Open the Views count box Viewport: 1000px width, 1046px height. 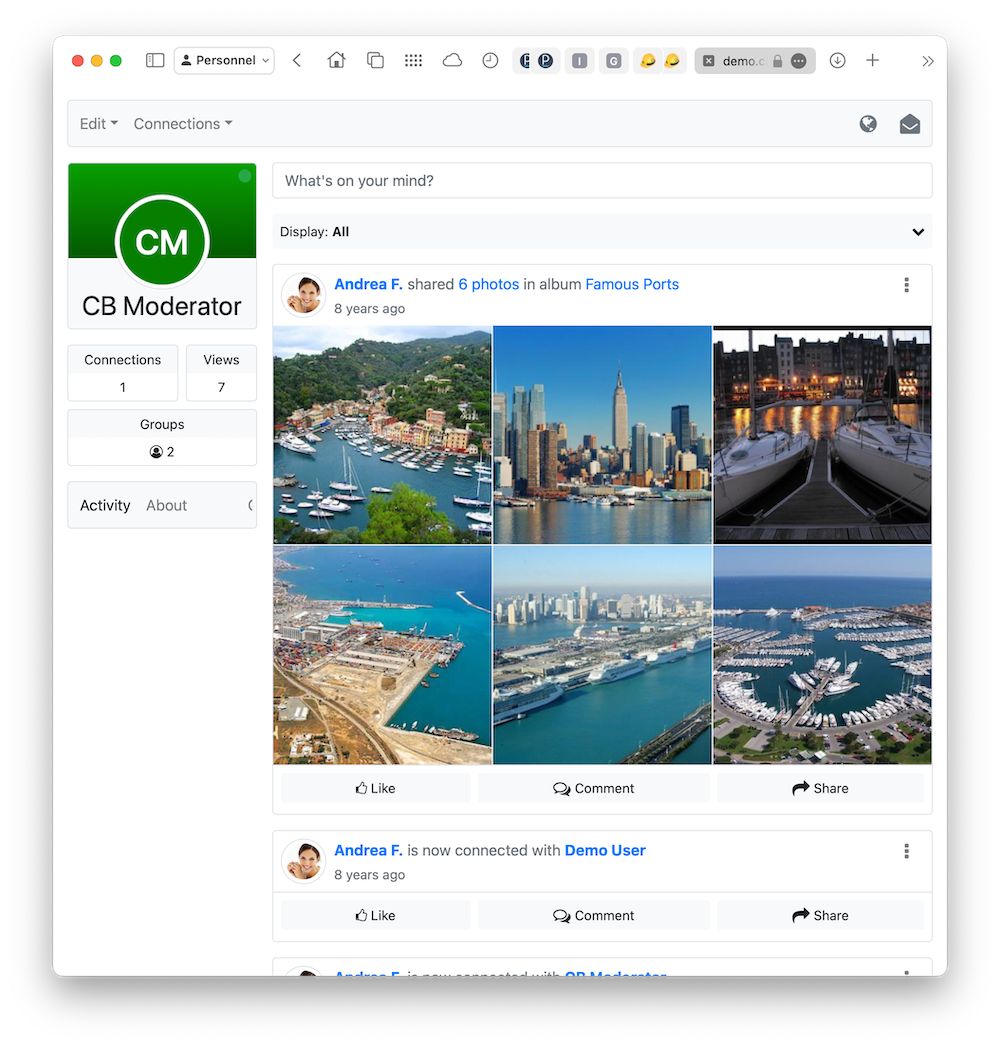click(x=221, y=373)
